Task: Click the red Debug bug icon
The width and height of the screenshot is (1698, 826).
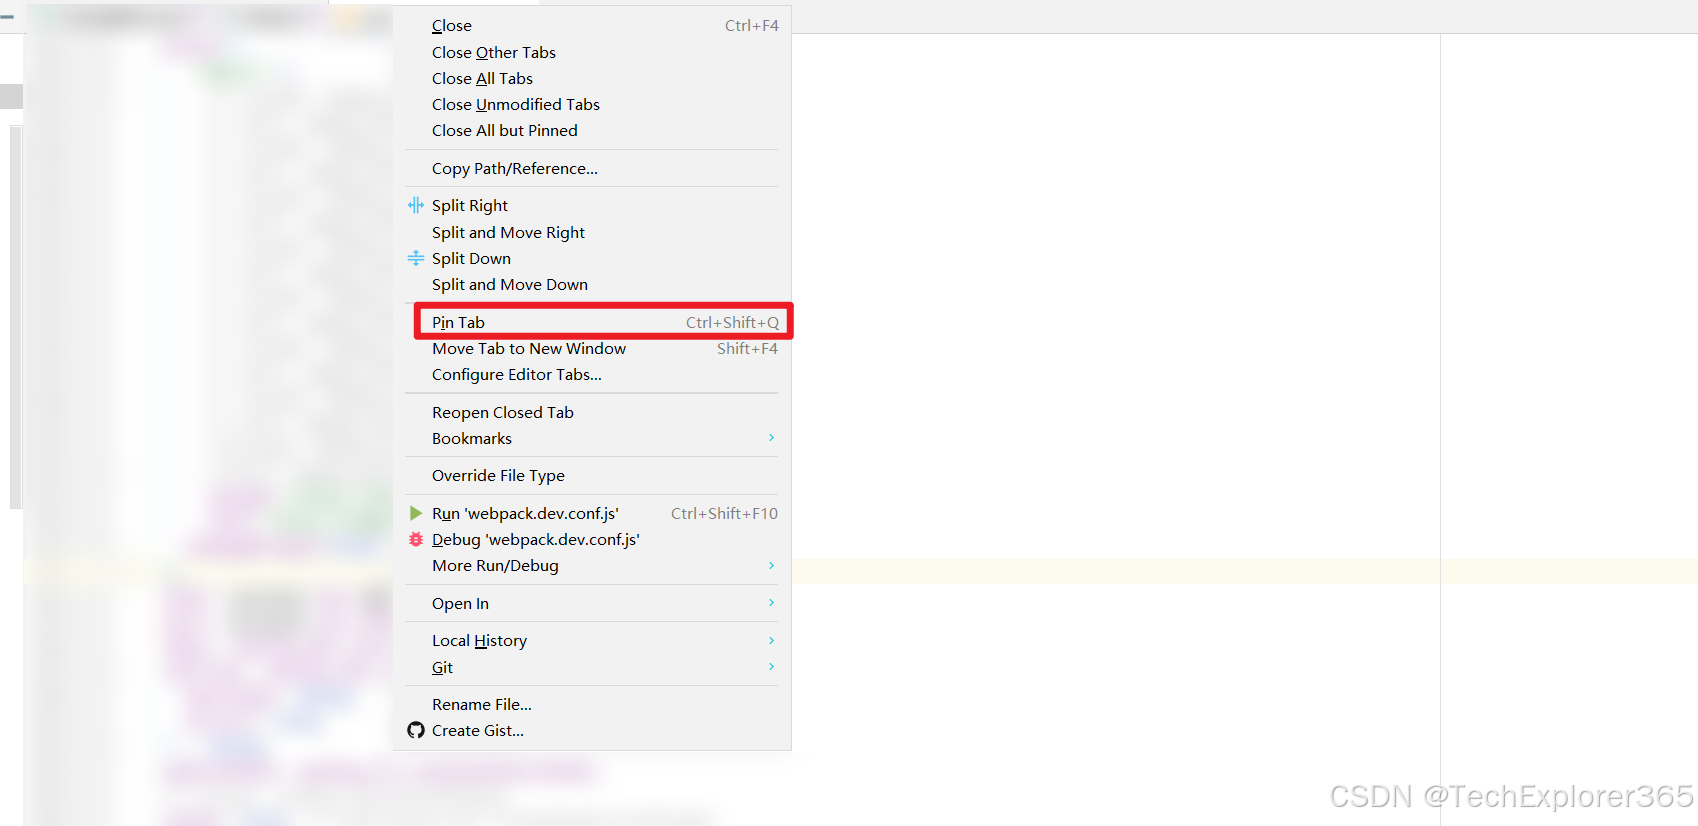Action: point(416,539)
